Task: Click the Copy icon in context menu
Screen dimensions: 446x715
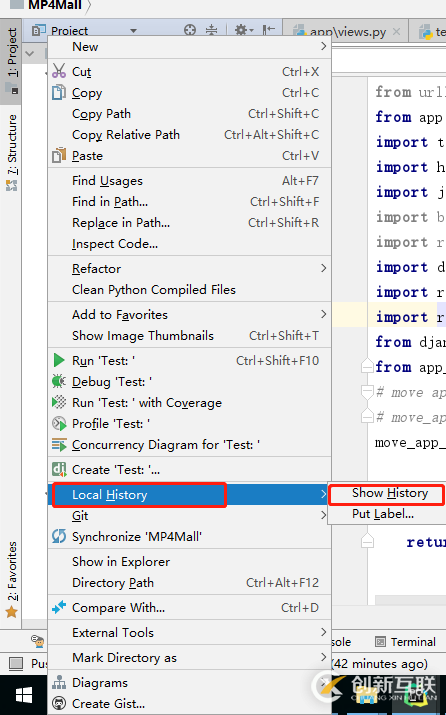Action: (59, 93)
